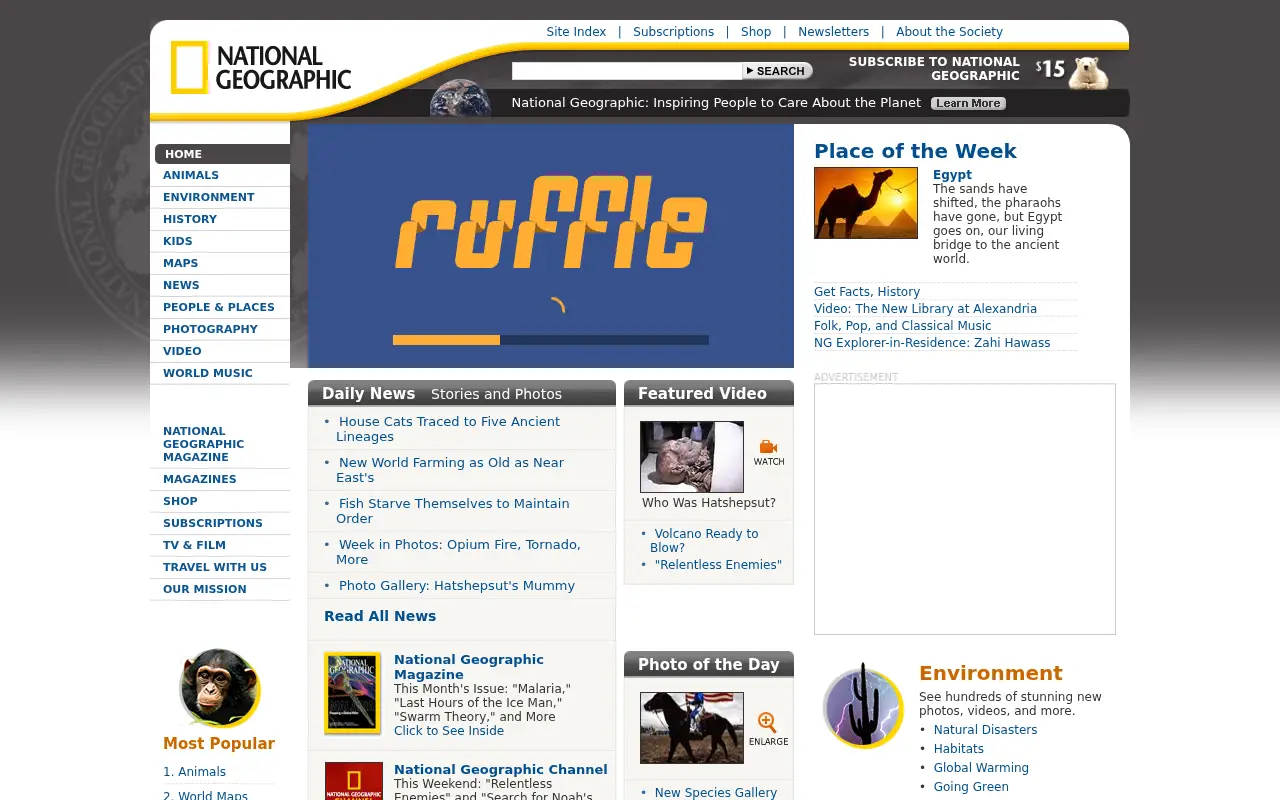The width and height of the screenshot is (1280, 800).
Task: Open the ENVIRONMENT navigation item
Action: coord(209,197)
